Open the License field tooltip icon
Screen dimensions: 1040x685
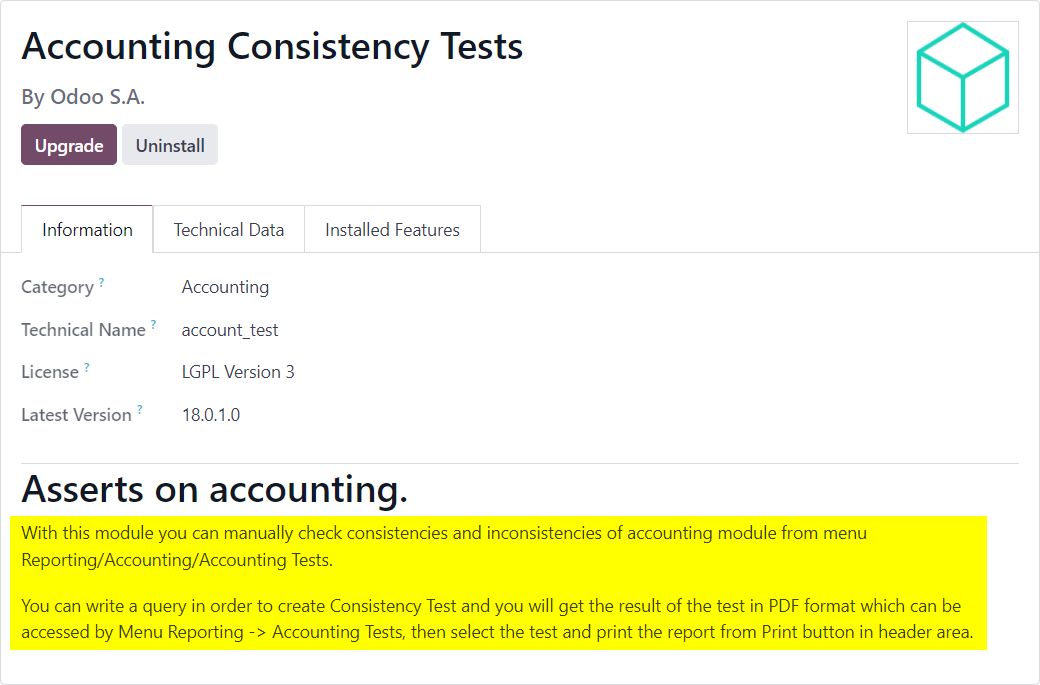point(85,365)
